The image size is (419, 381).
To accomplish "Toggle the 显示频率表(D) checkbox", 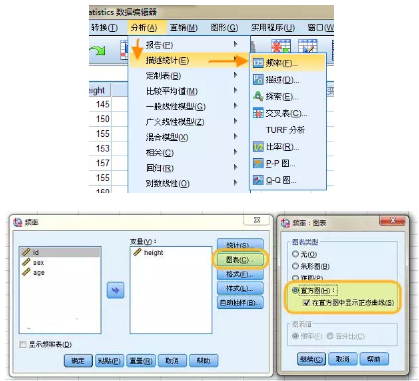I will click(23, 344).
